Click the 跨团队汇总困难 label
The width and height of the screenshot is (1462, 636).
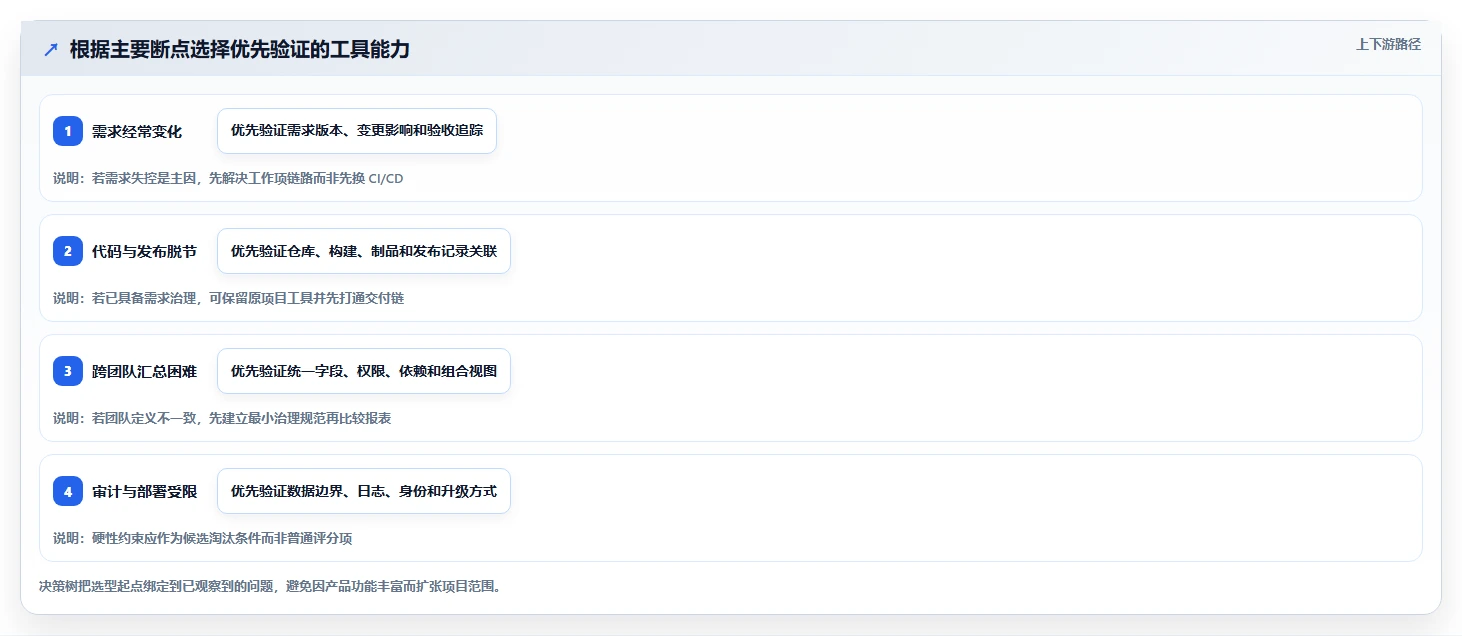click(144, 371)
